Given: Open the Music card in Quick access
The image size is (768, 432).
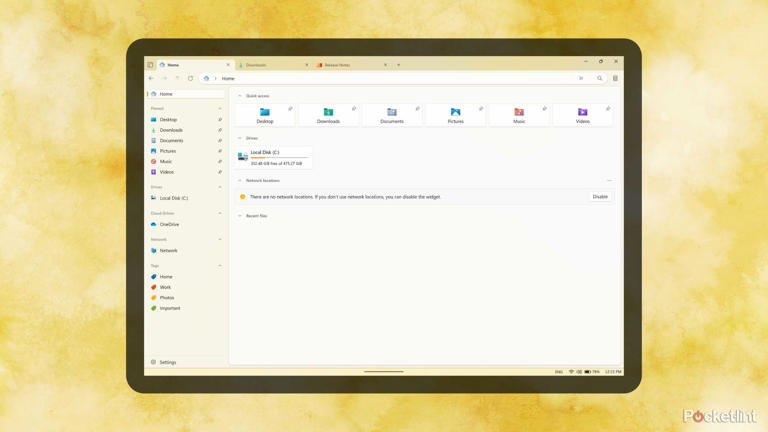Looking at the screenshot, I should 519,115.
